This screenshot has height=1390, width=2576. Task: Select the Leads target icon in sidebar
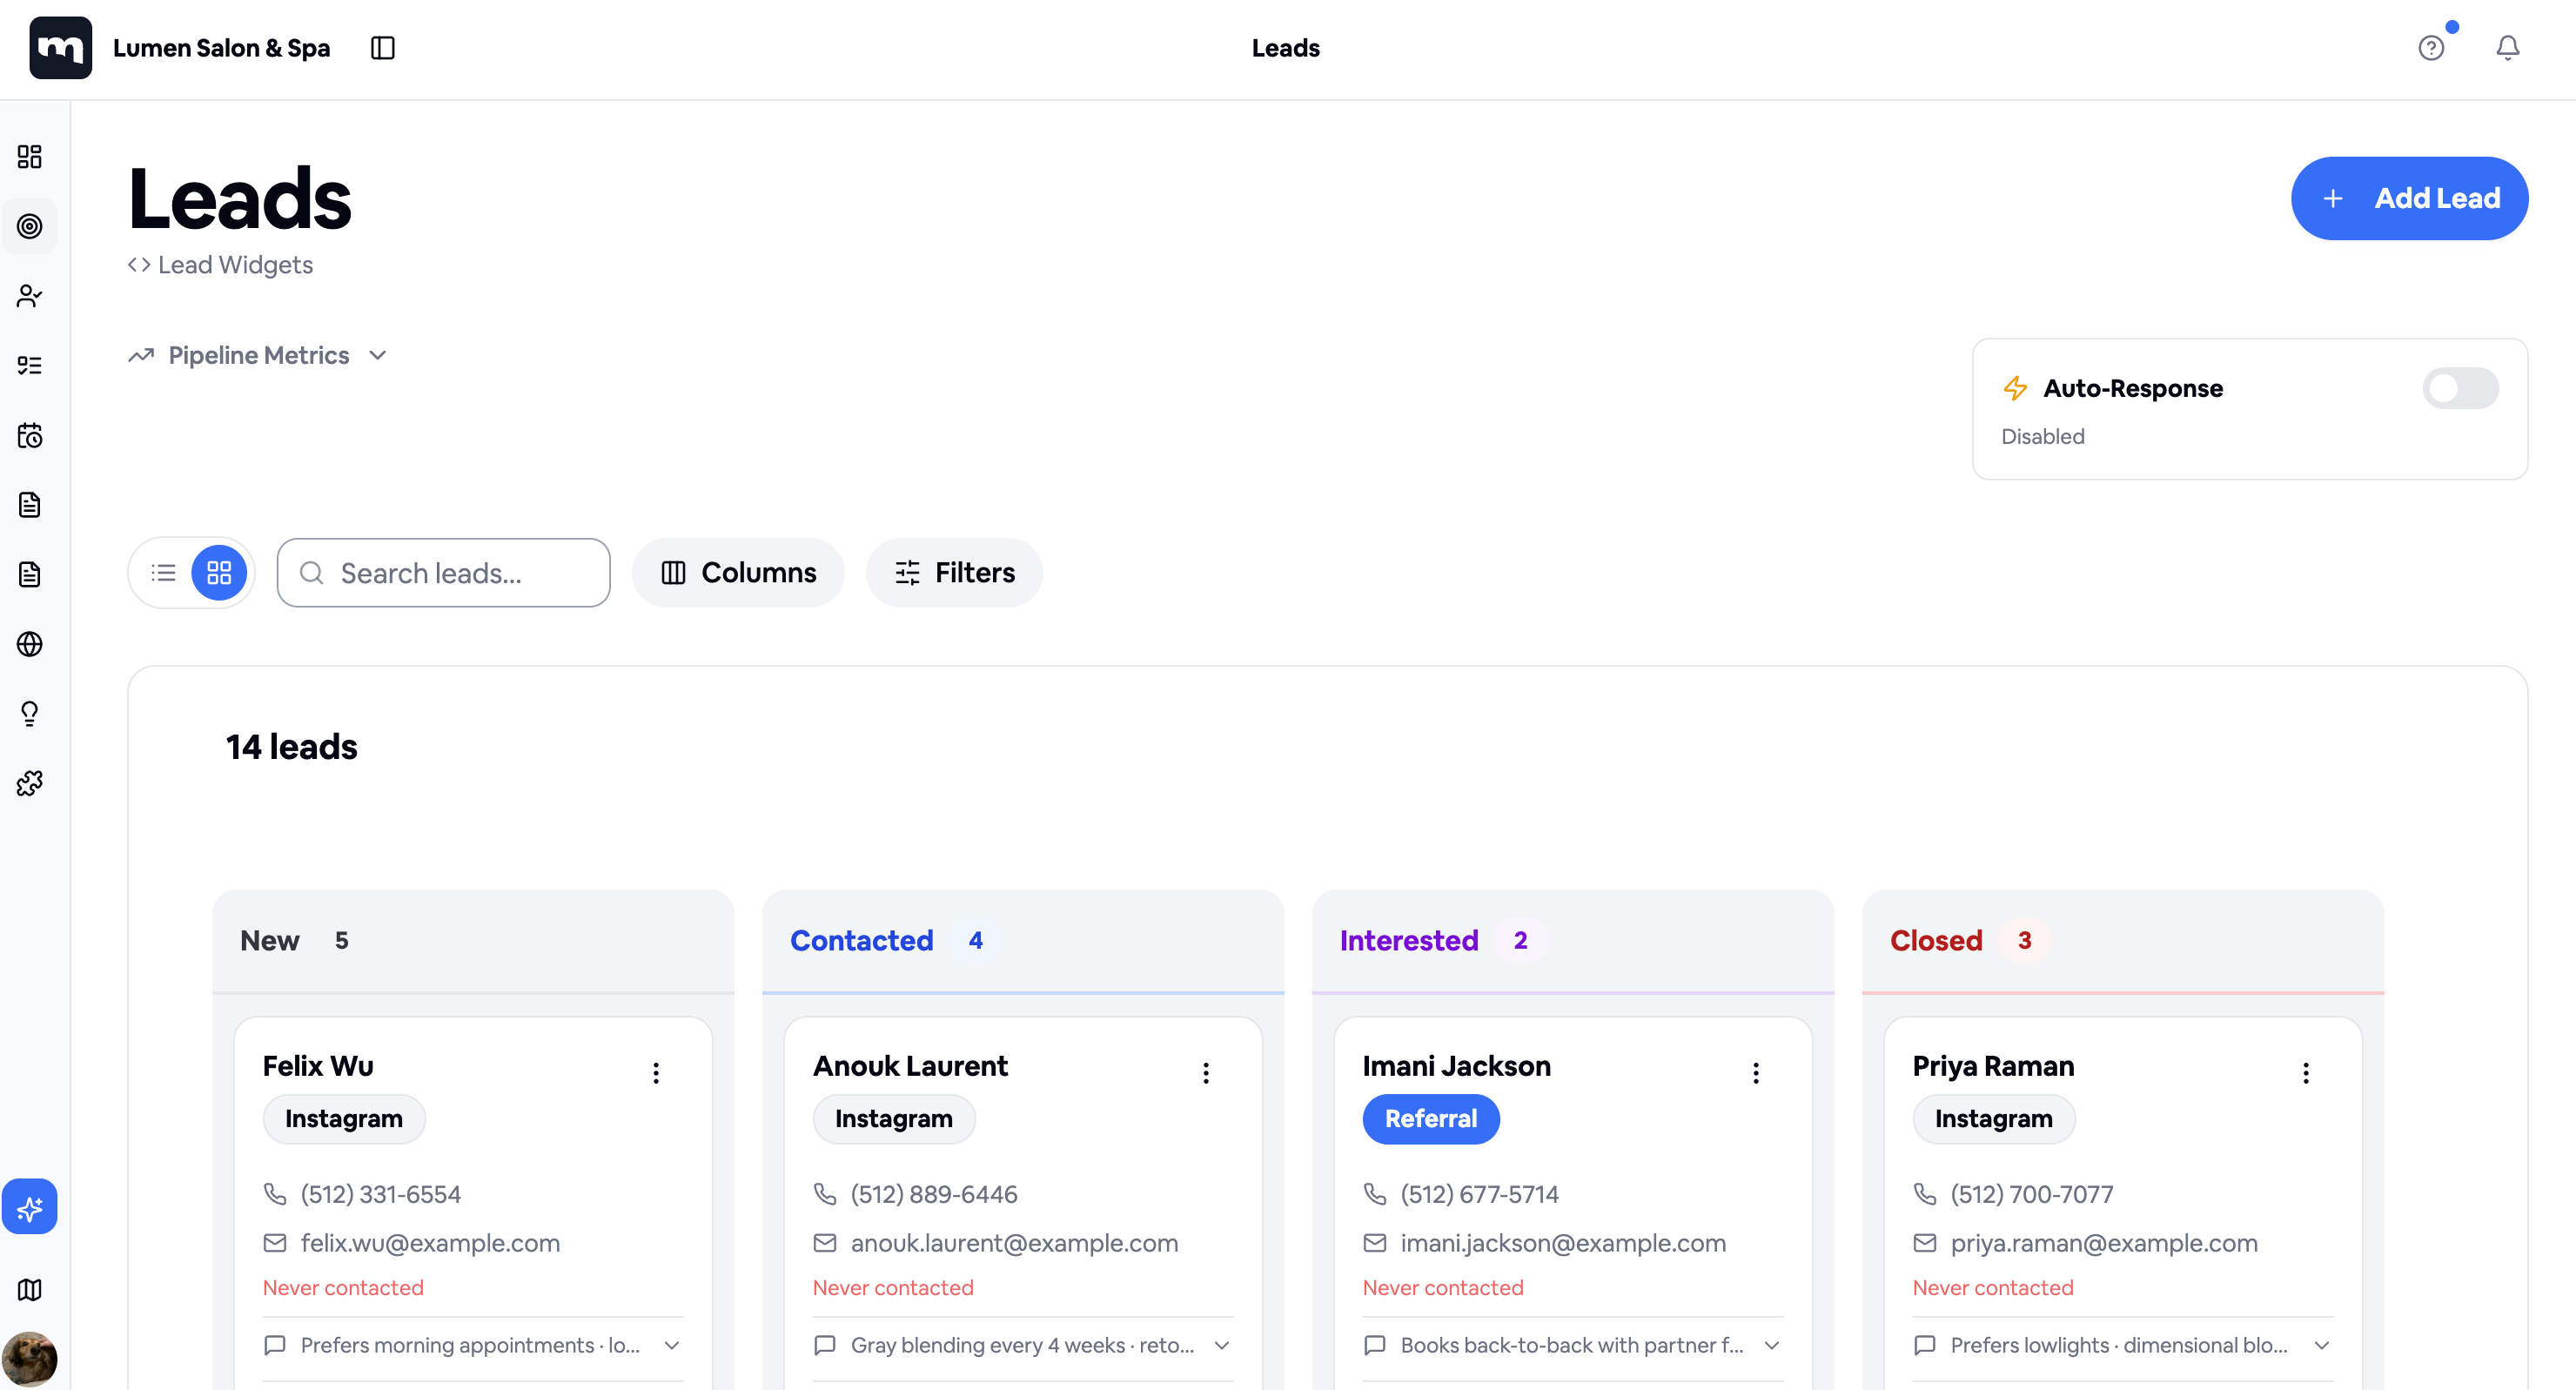(x=30, y=226)
